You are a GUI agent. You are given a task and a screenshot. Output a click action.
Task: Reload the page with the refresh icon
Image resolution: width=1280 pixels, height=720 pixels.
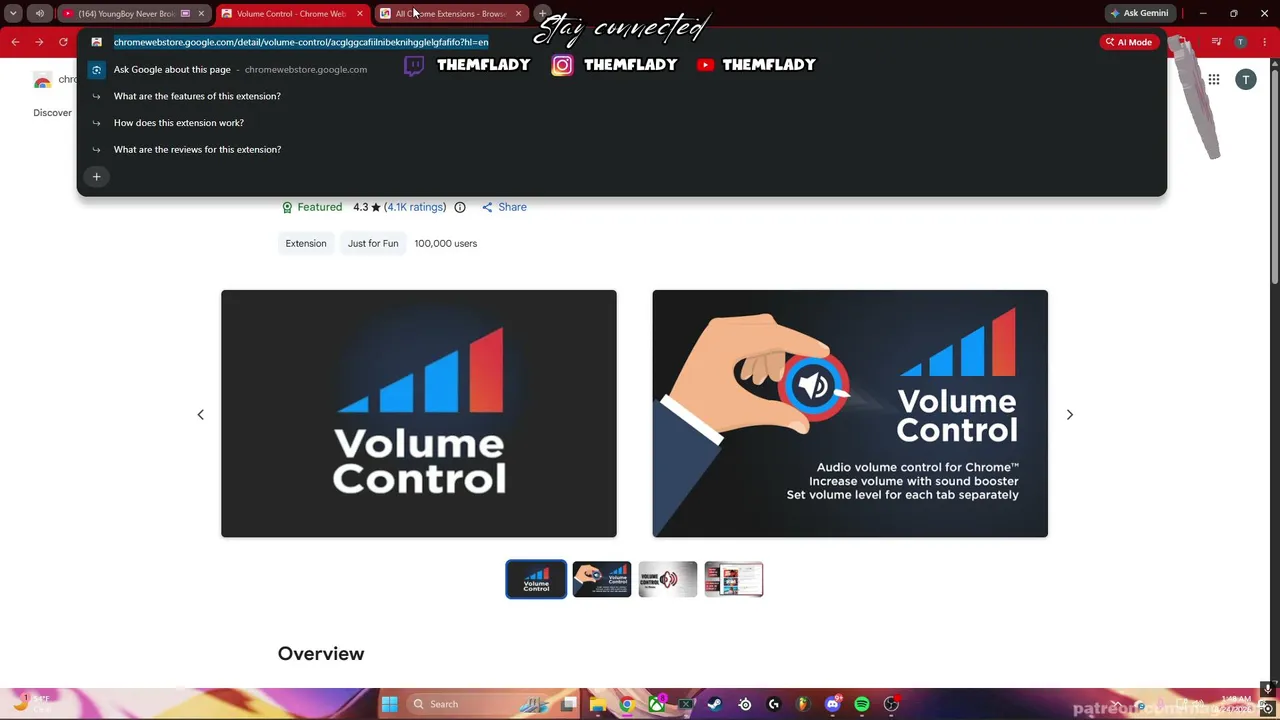pos(63,42)
